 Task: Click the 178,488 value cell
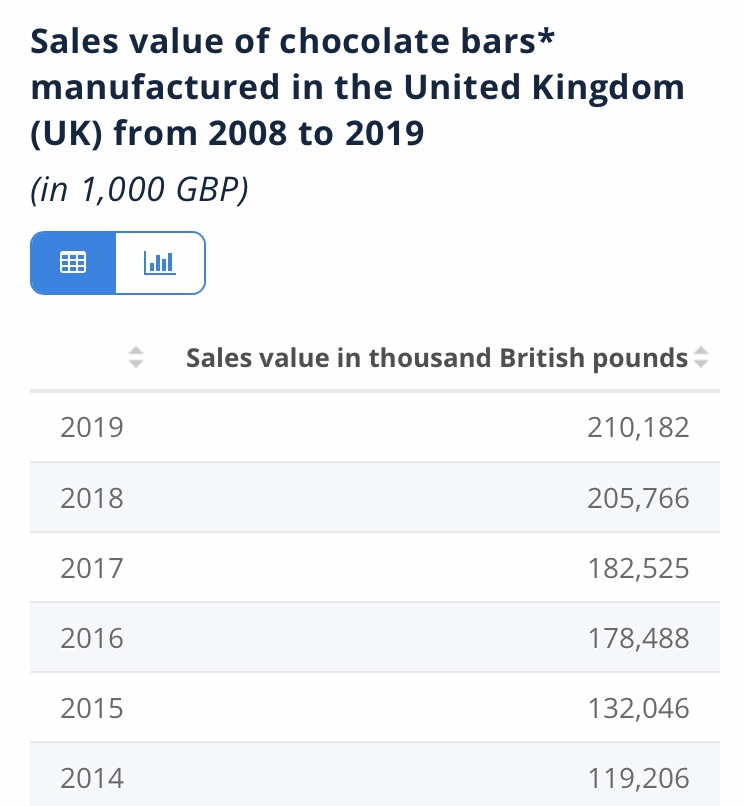638,638
